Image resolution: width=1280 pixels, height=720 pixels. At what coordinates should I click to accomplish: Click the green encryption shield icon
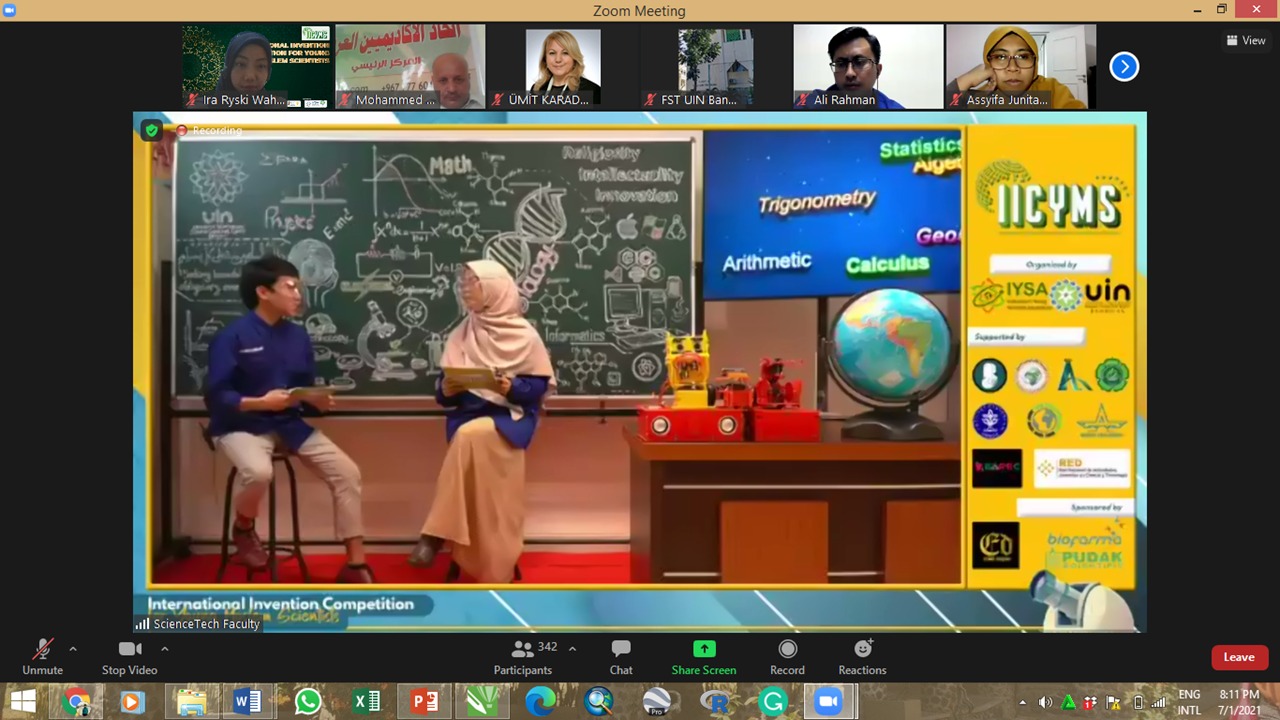pos(151,130)
